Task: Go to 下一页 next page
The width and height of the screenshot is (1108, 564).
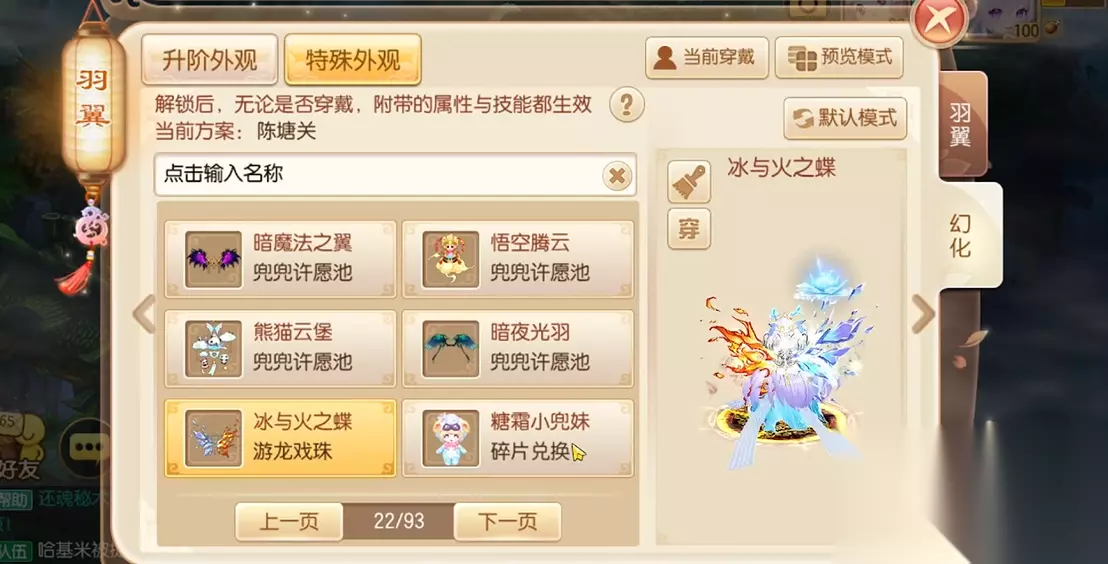Action: (507, 522)
